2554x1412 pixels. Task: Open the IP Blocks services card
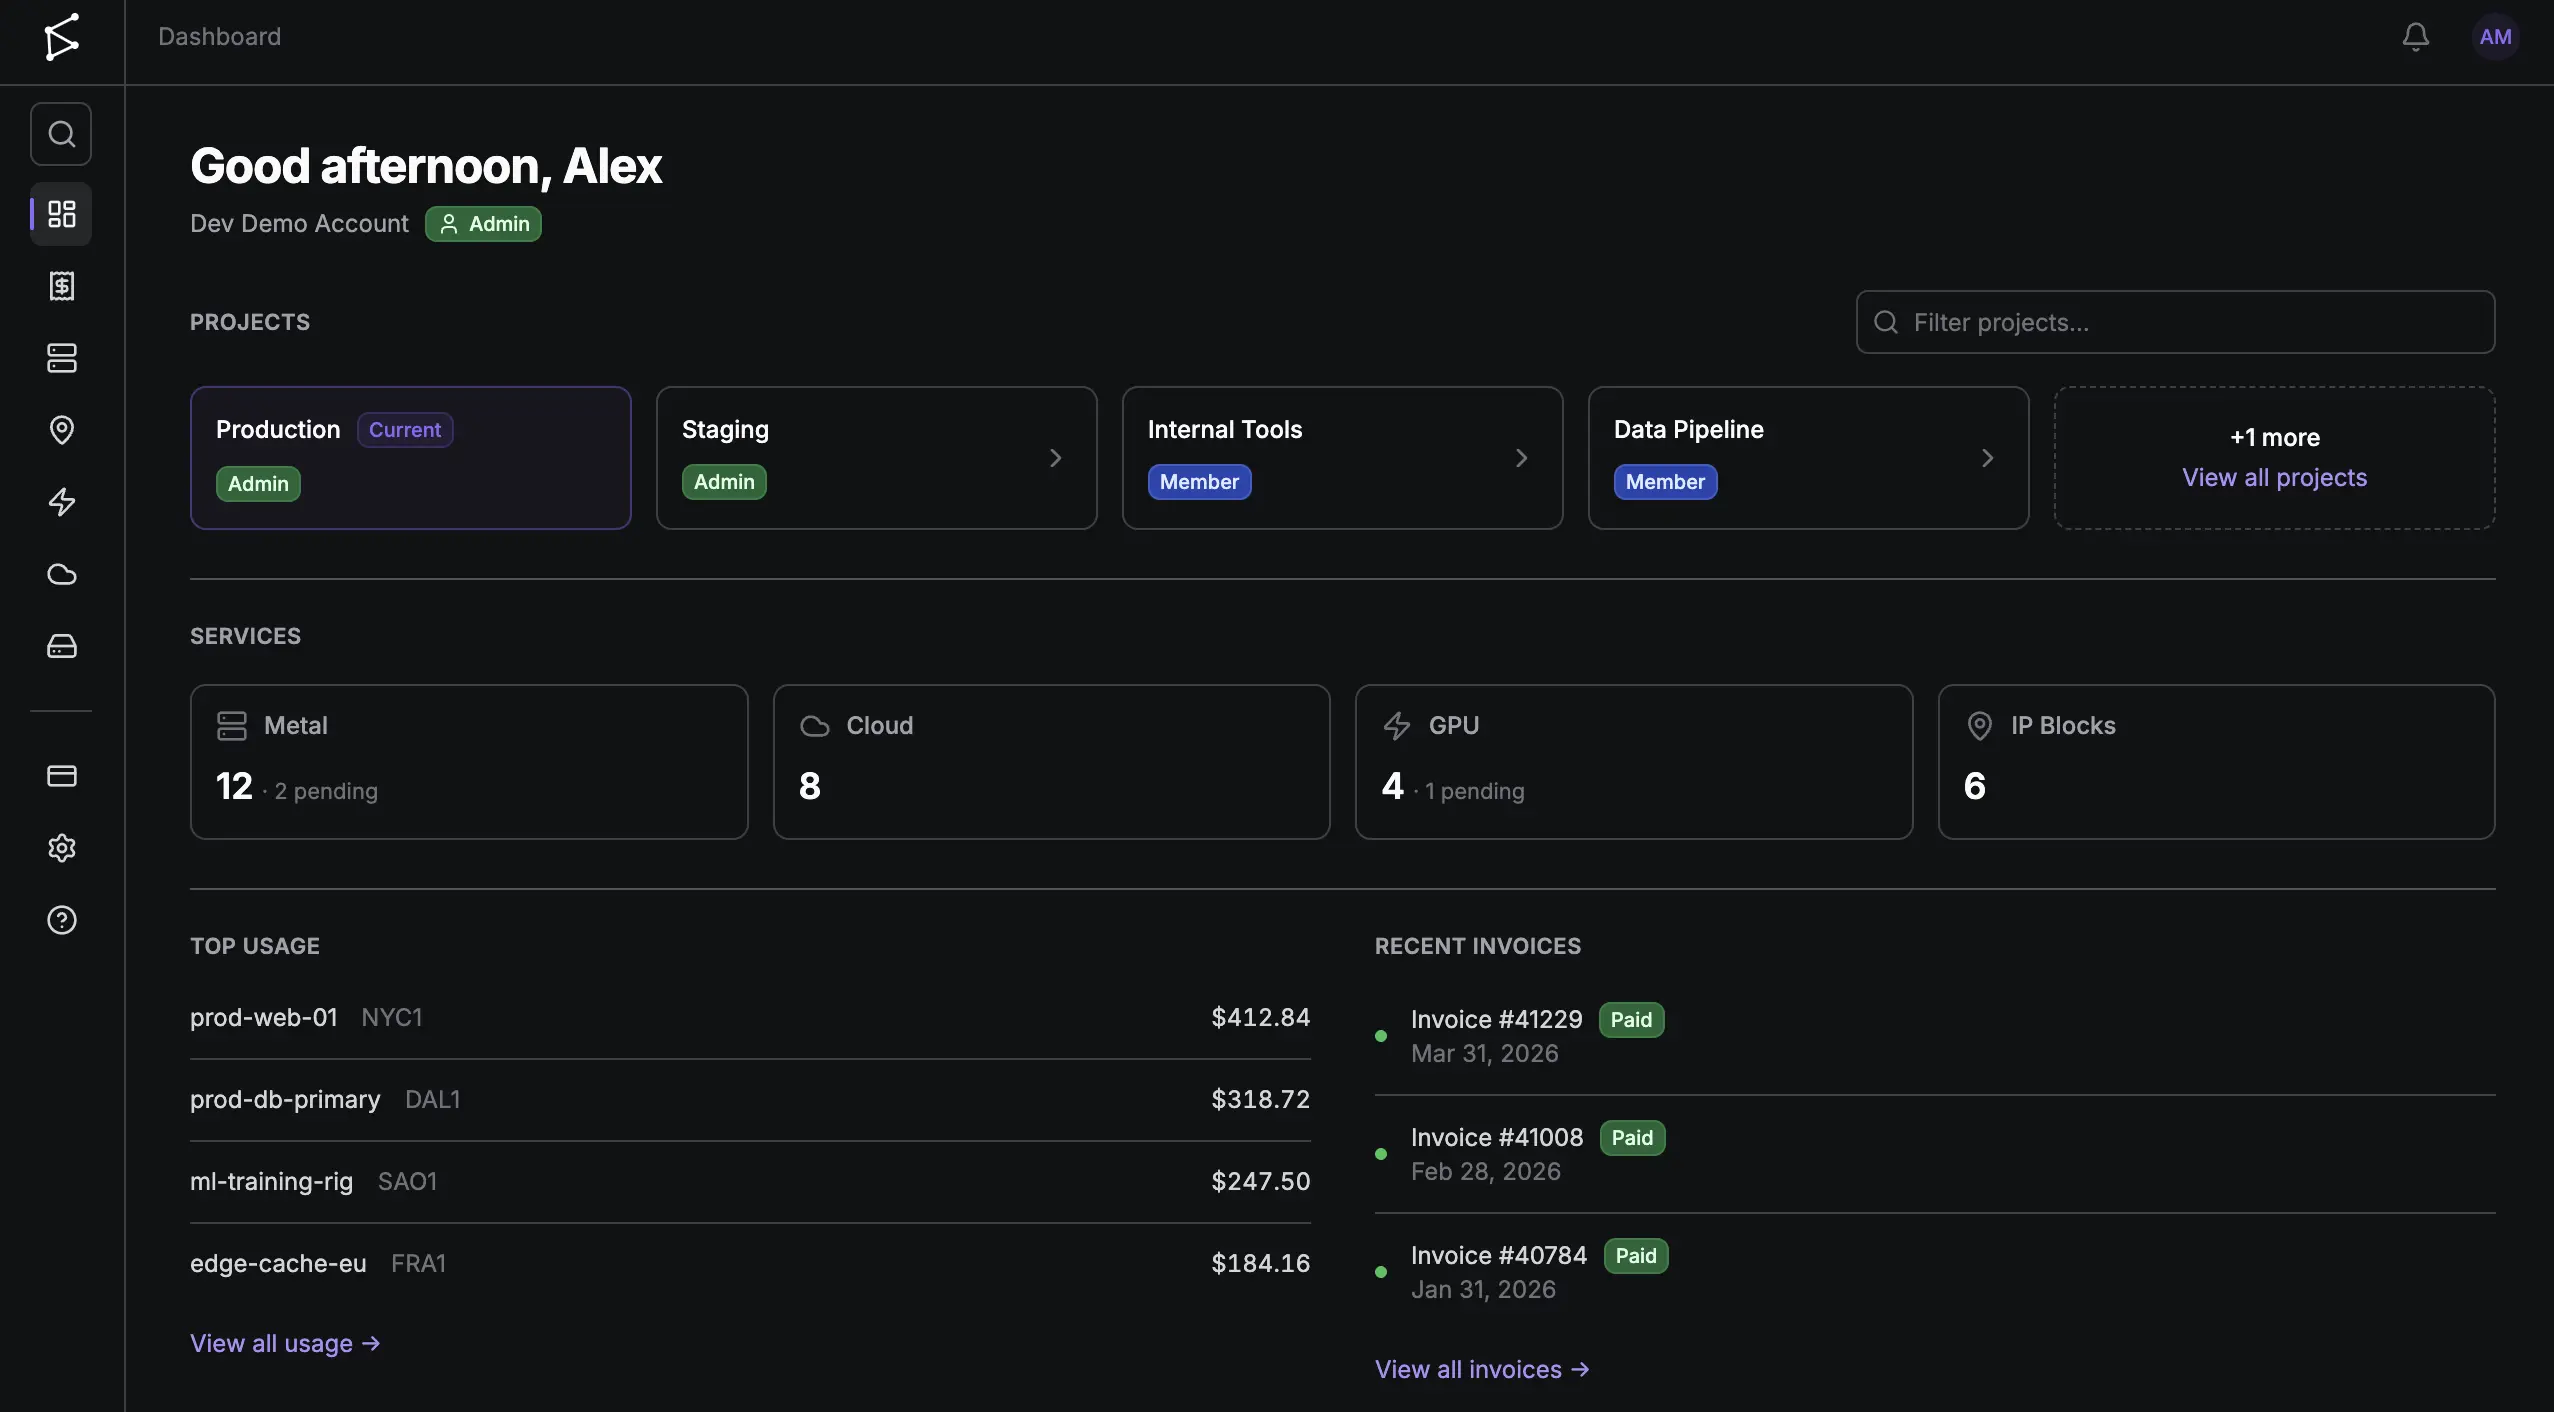(x=2217, y=762)
